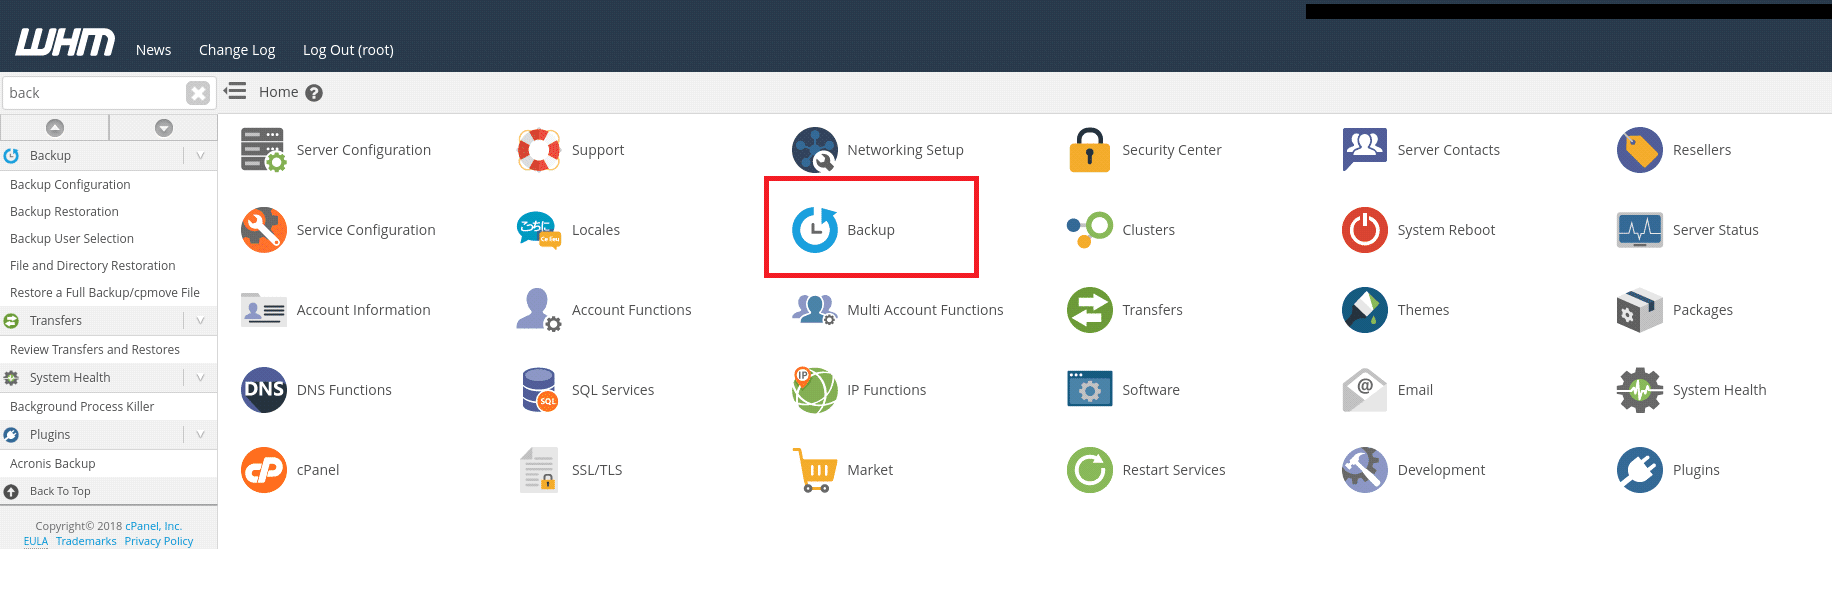Screen dimensions: 1832x601
Task: Collapse the Plugins sidebar section chevron
Action: [200, 434]
